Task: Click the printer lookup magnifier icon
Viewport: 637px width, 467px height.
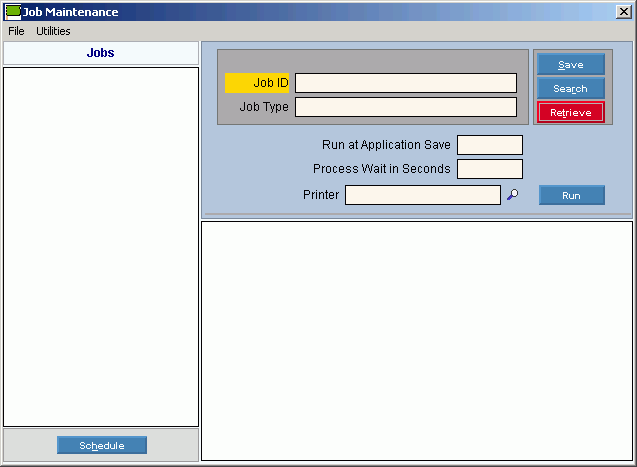Action: (x=512, y=195)
